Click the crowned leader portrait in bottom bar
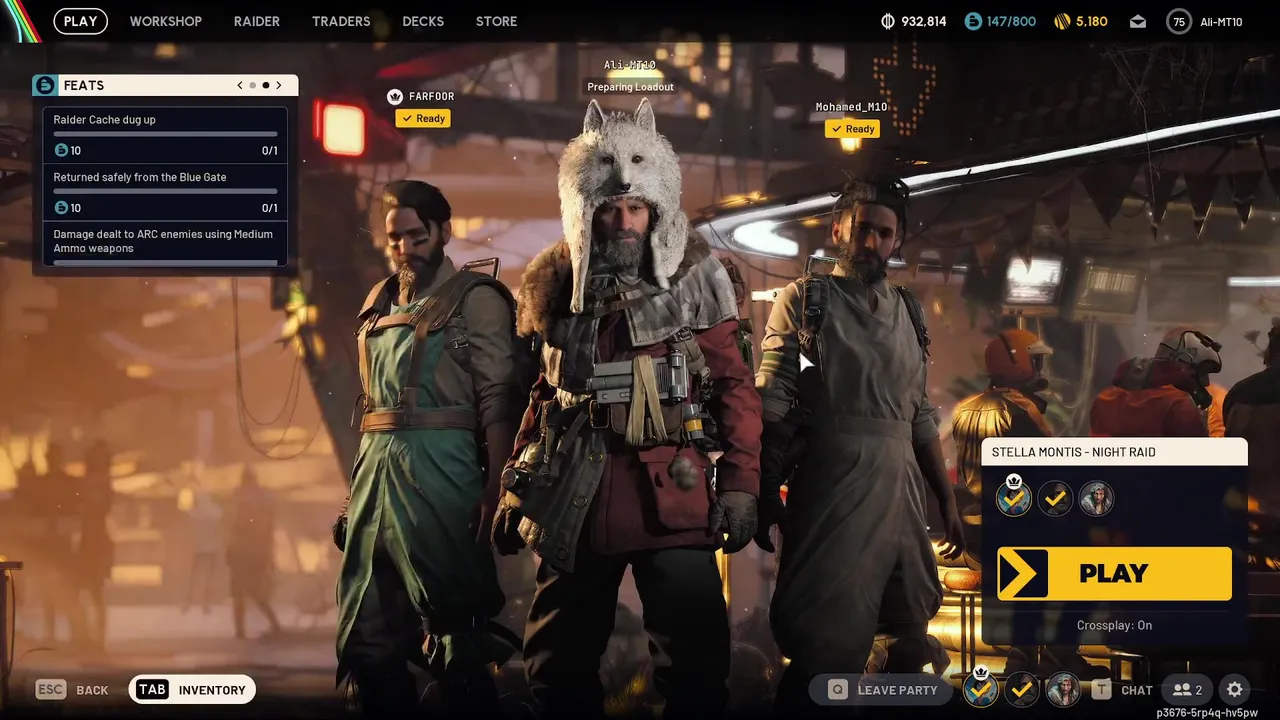 pos(981,688)
